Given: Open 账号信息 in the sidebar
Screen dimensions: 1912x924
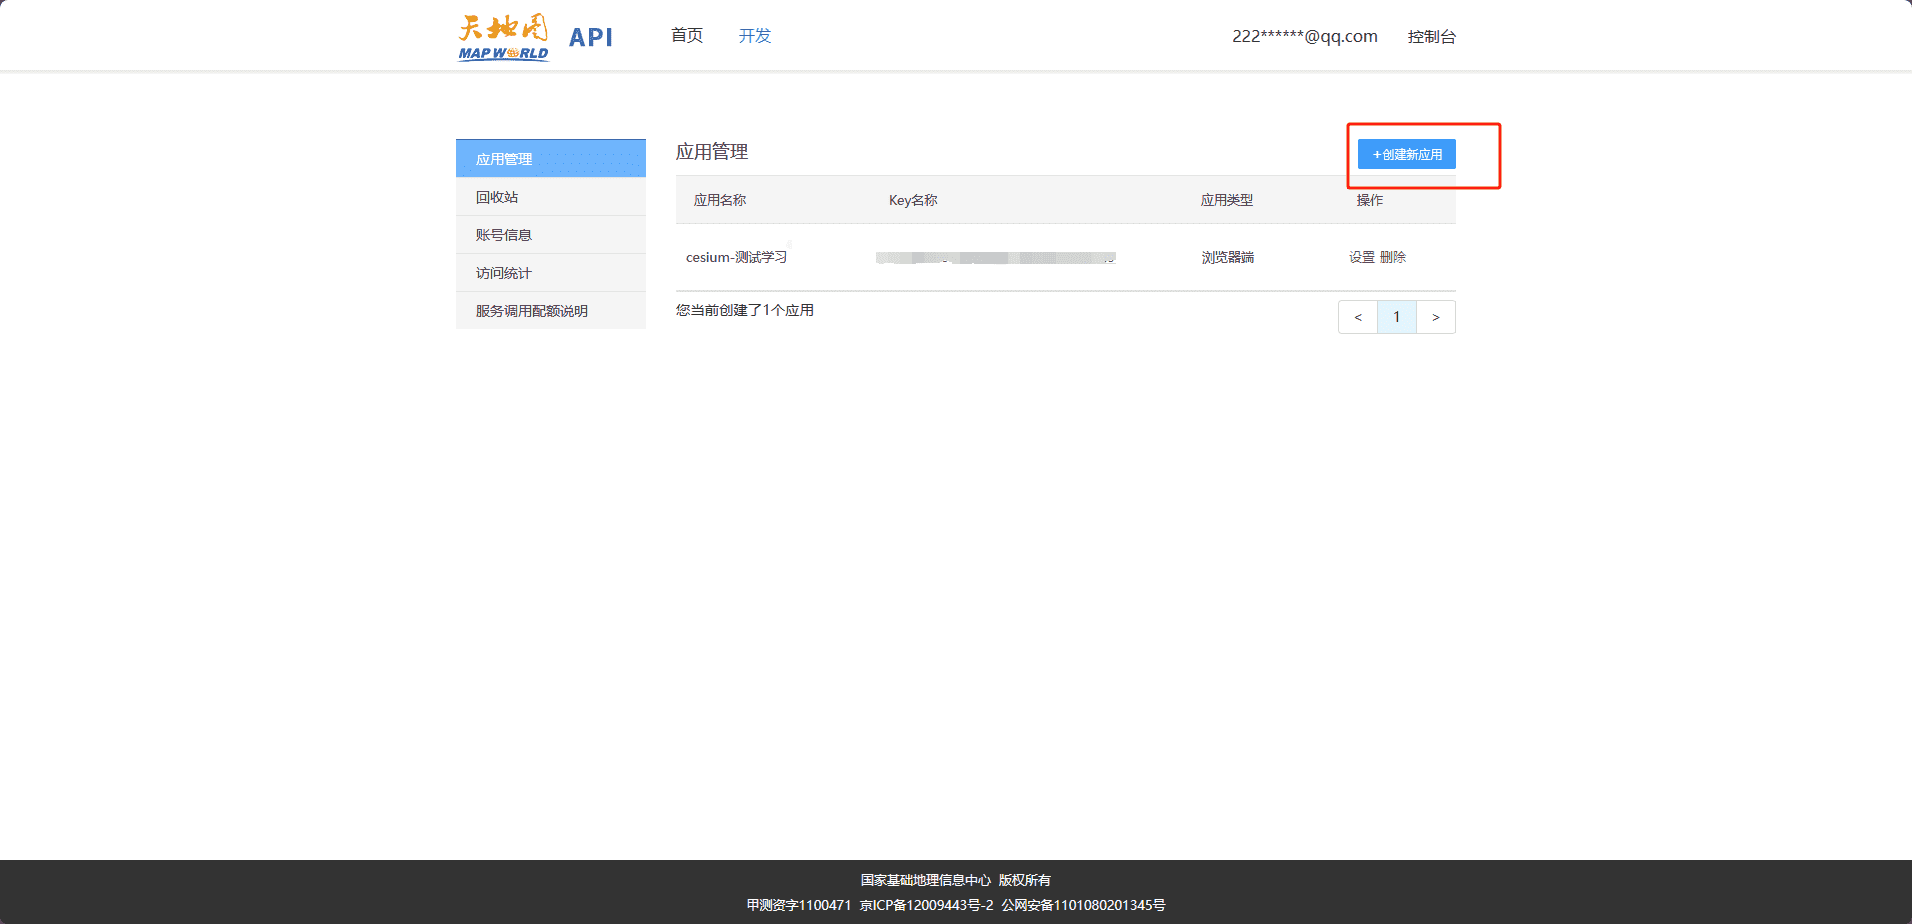Looking at the screenshot, I should tap(551, 235).
